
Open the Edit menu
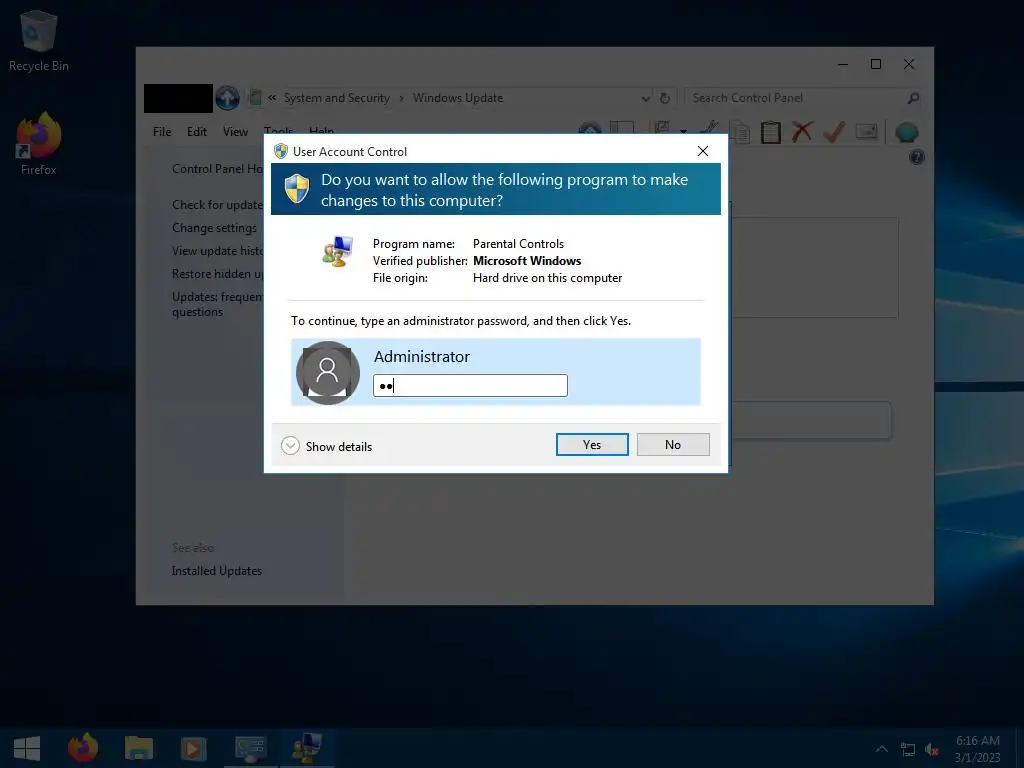click(197, 132)
